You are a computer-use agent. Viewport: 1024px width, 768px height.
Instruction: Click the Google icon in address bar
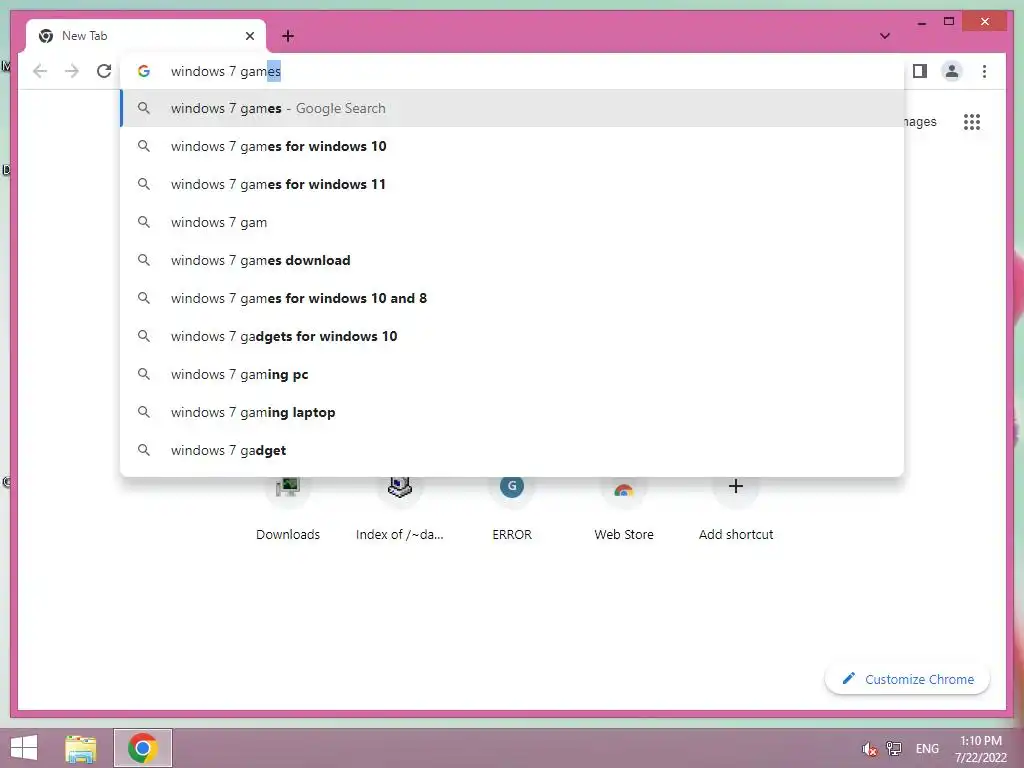tap(144, 71)
